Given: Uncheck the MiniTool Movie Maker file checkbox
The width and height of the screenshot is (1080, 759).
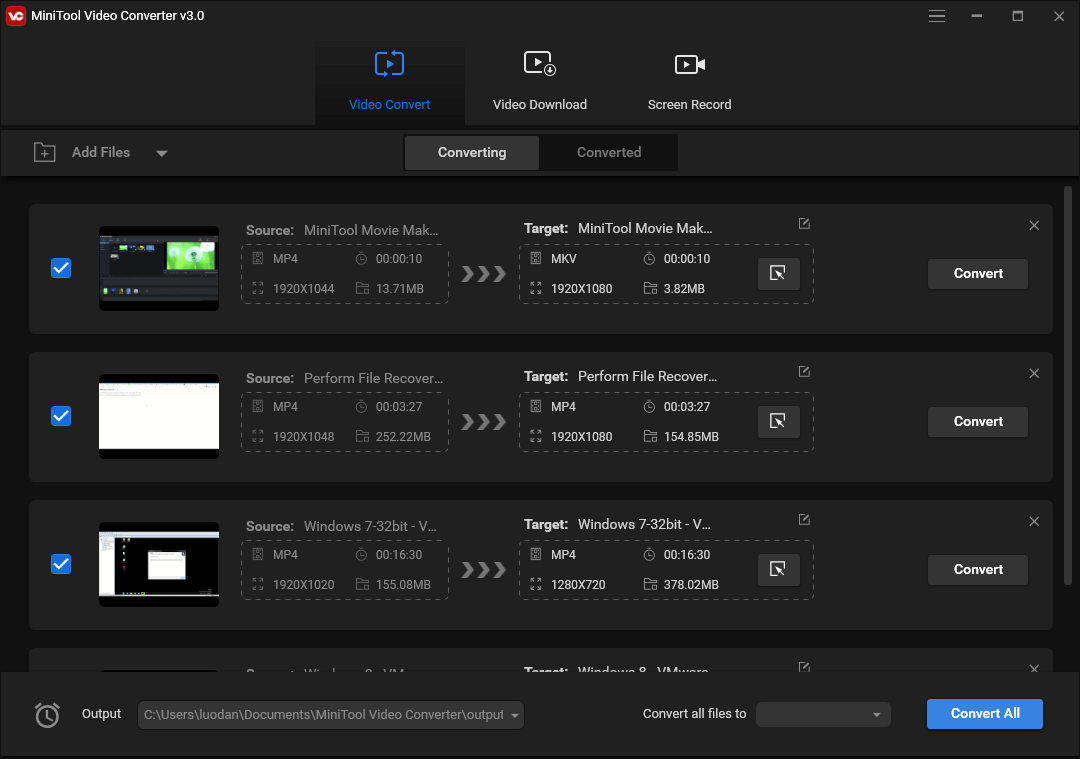Looking at the screenshot, I should (61, 268).
